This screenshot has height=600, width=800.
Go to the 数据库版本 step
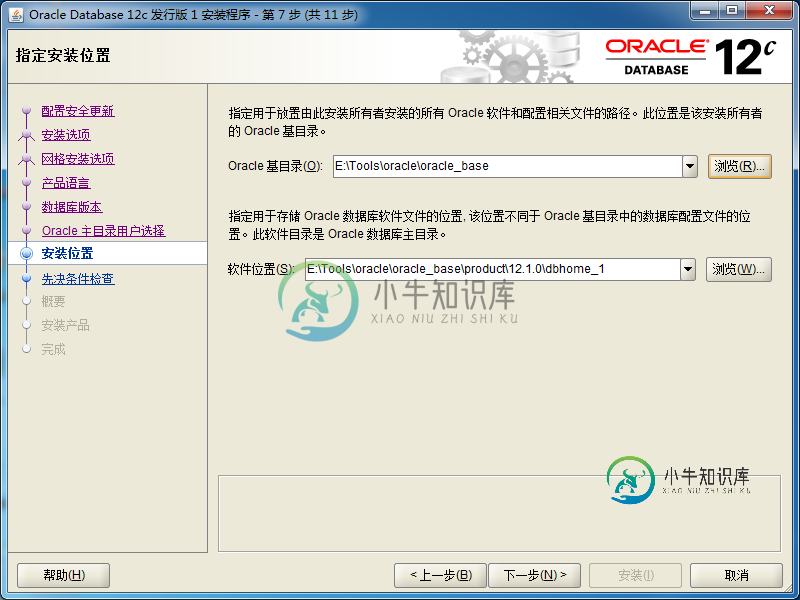(72, 207)
